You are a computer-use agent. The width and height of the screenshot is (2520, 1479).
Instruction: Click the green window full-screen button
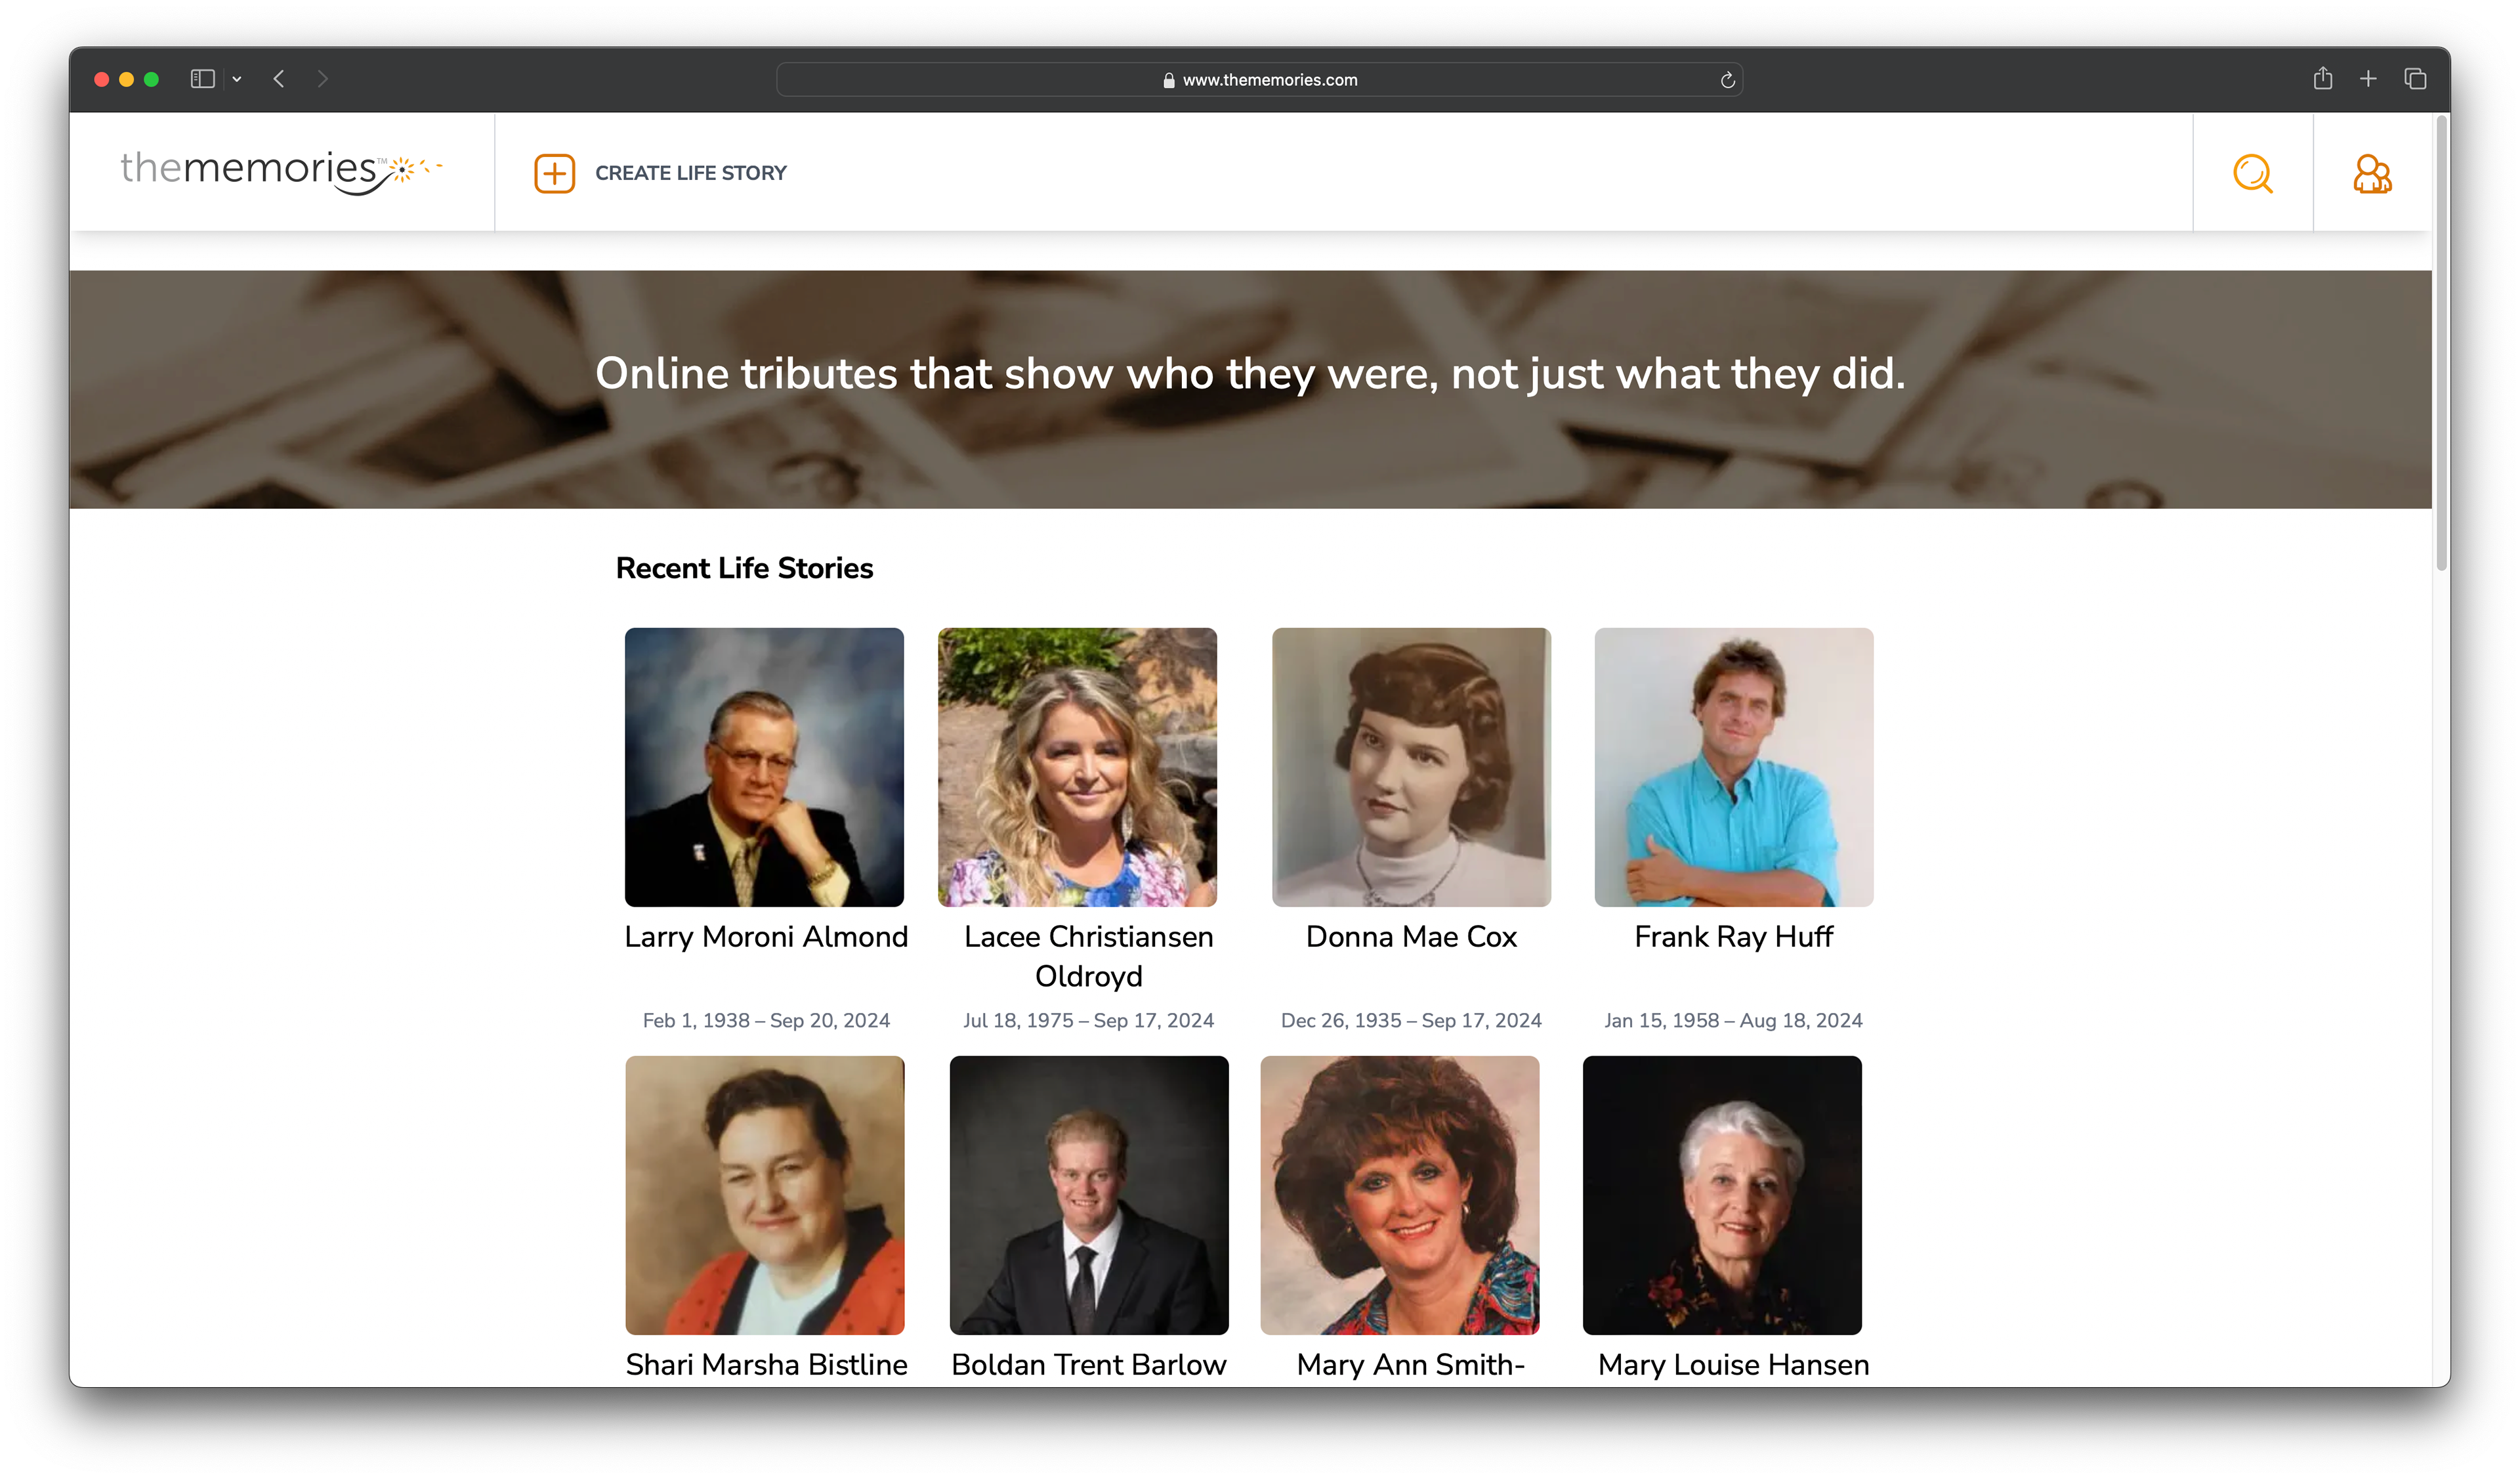(x=151, y=79)
